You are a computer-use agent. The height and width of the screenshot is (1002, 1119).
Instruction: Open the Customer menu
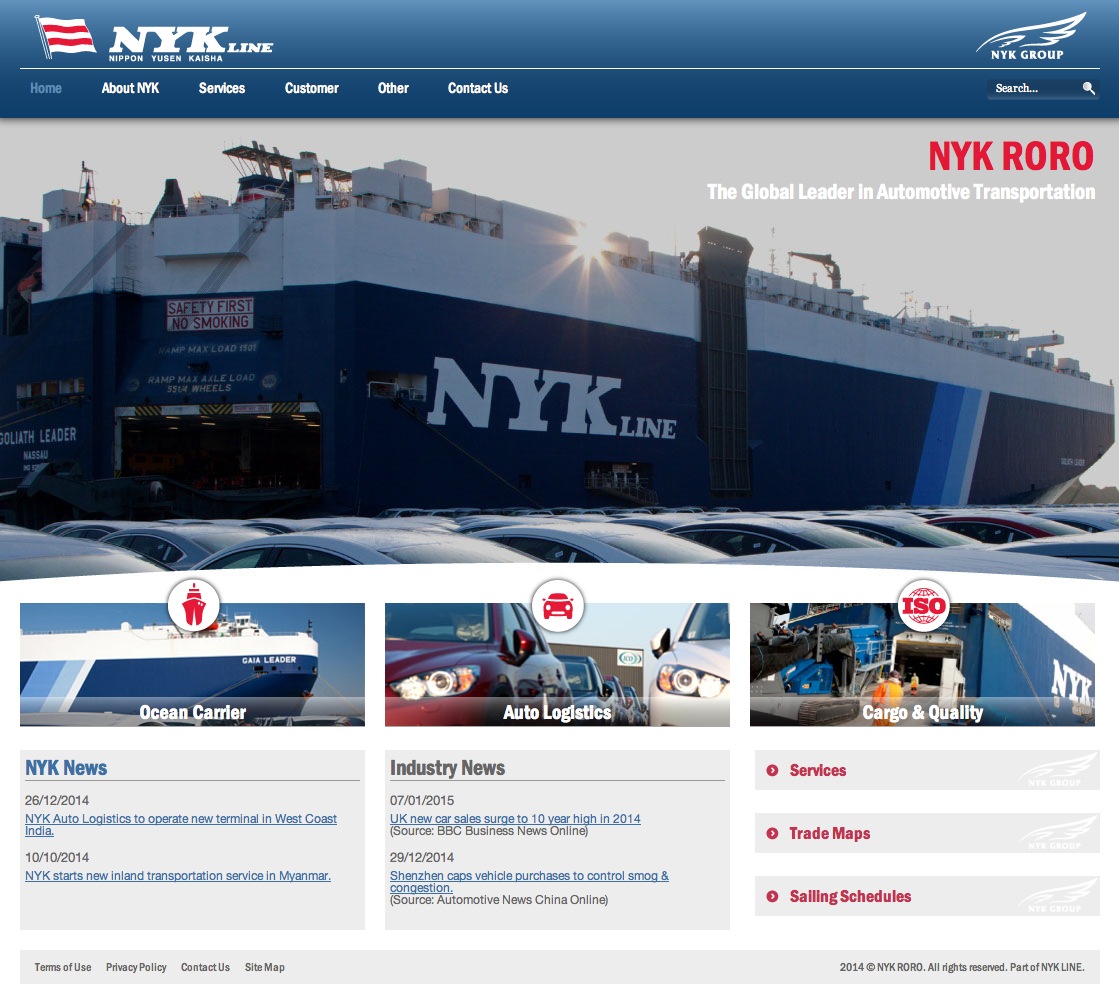click(312, 88)
